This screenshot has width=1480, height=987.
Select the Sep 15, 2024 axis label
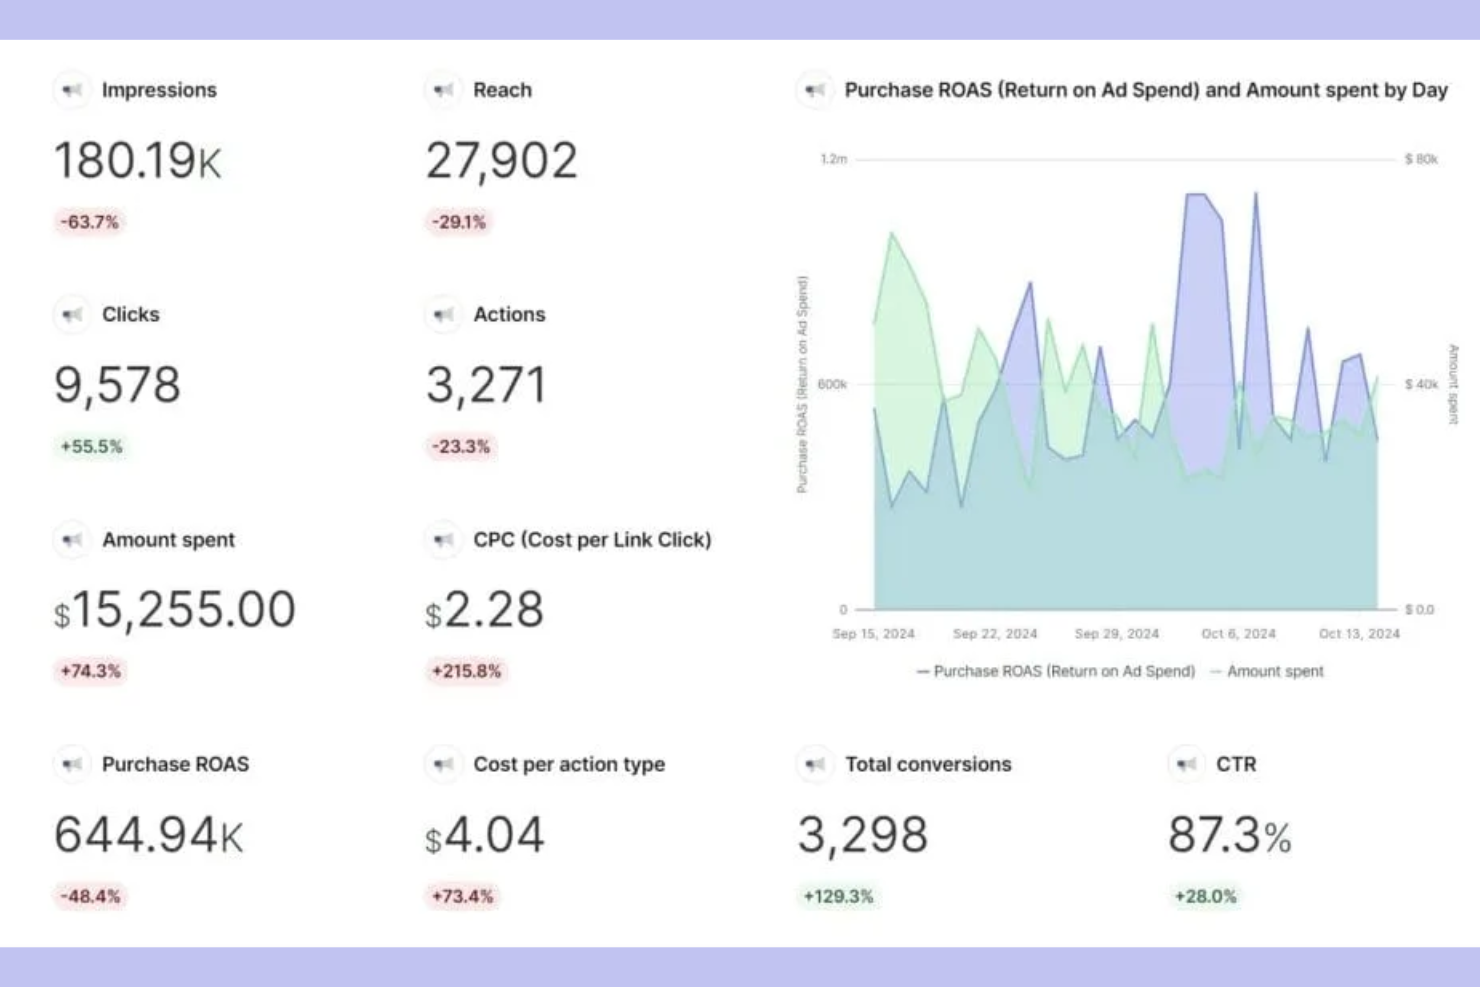coord(873,634)
